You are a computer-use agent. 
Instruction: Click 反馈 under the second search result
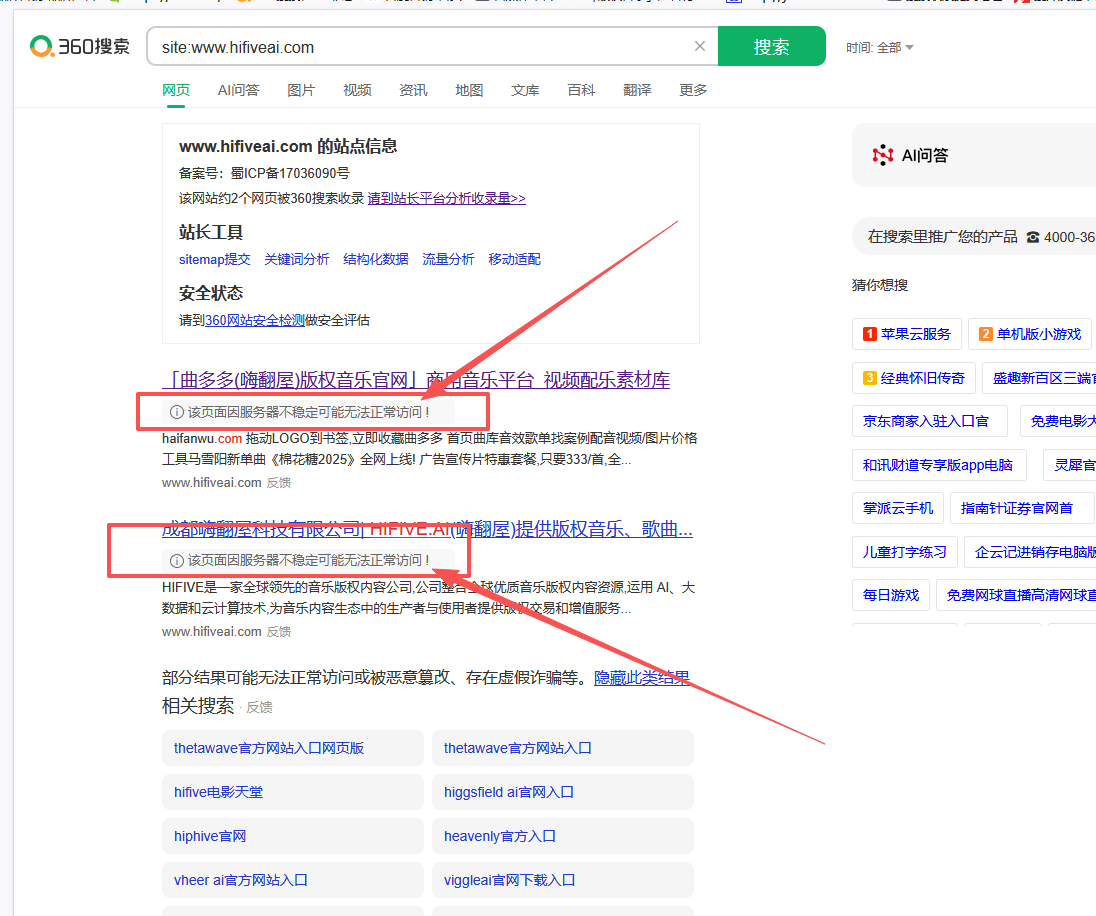[x=279, y=631]
